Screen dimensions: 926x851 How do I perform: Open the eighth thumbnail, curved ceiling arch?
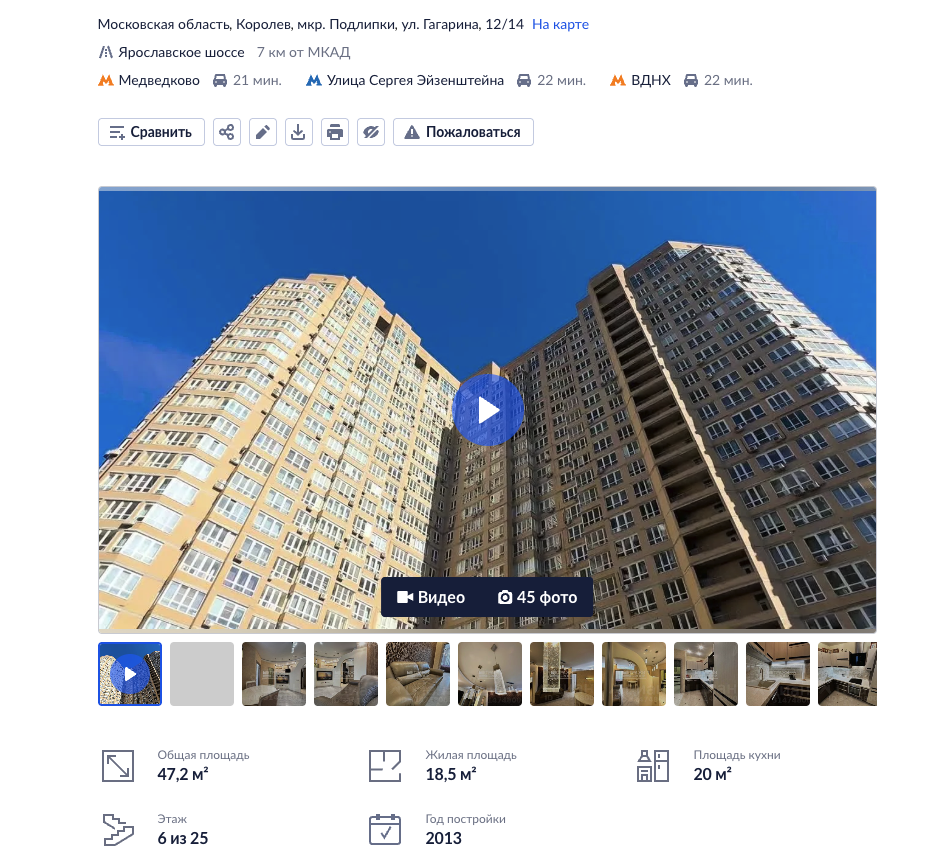click(x=634, y=674)
